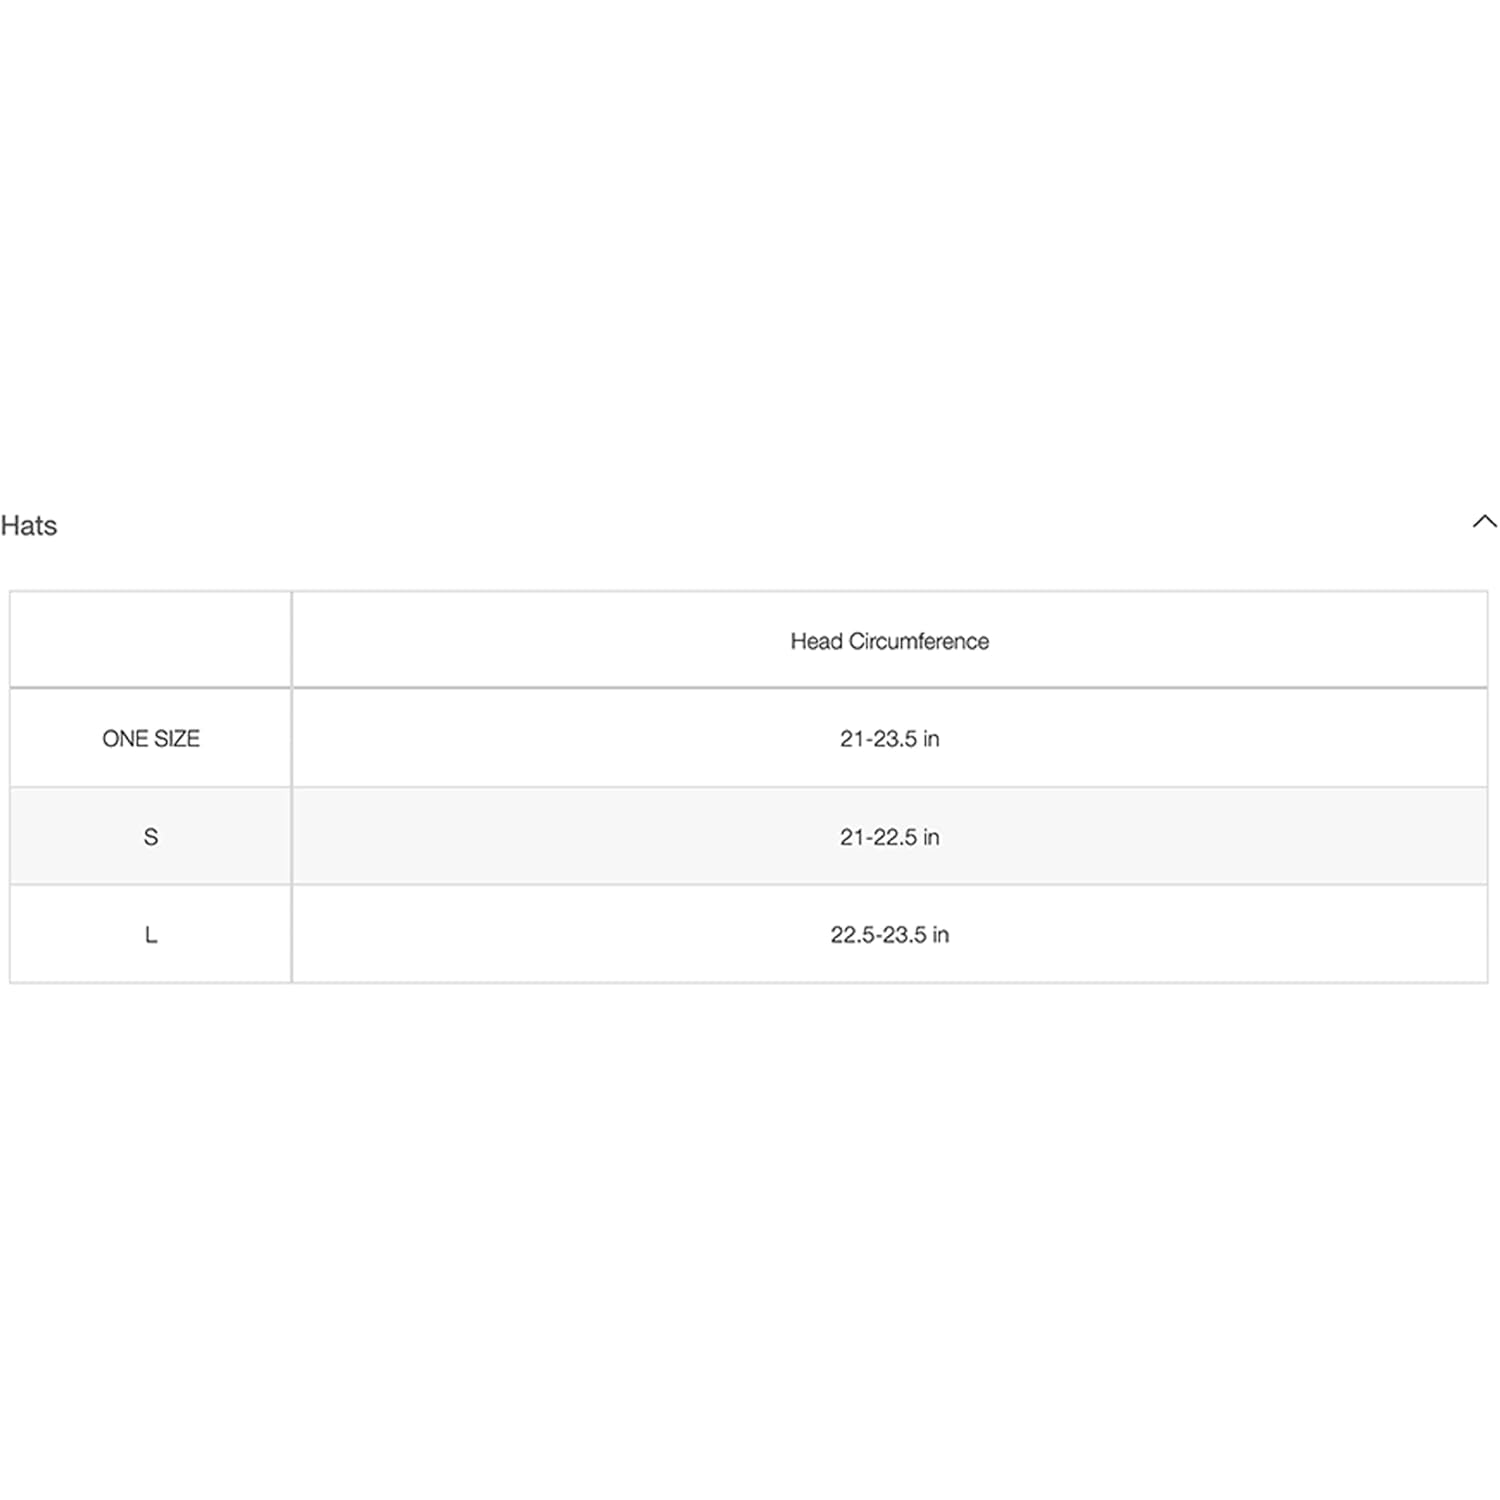Click the number 21-23.5 in the ONE SIZE row
Viewport: 1500px width, 1500px height.
click(x=877, y=739)
